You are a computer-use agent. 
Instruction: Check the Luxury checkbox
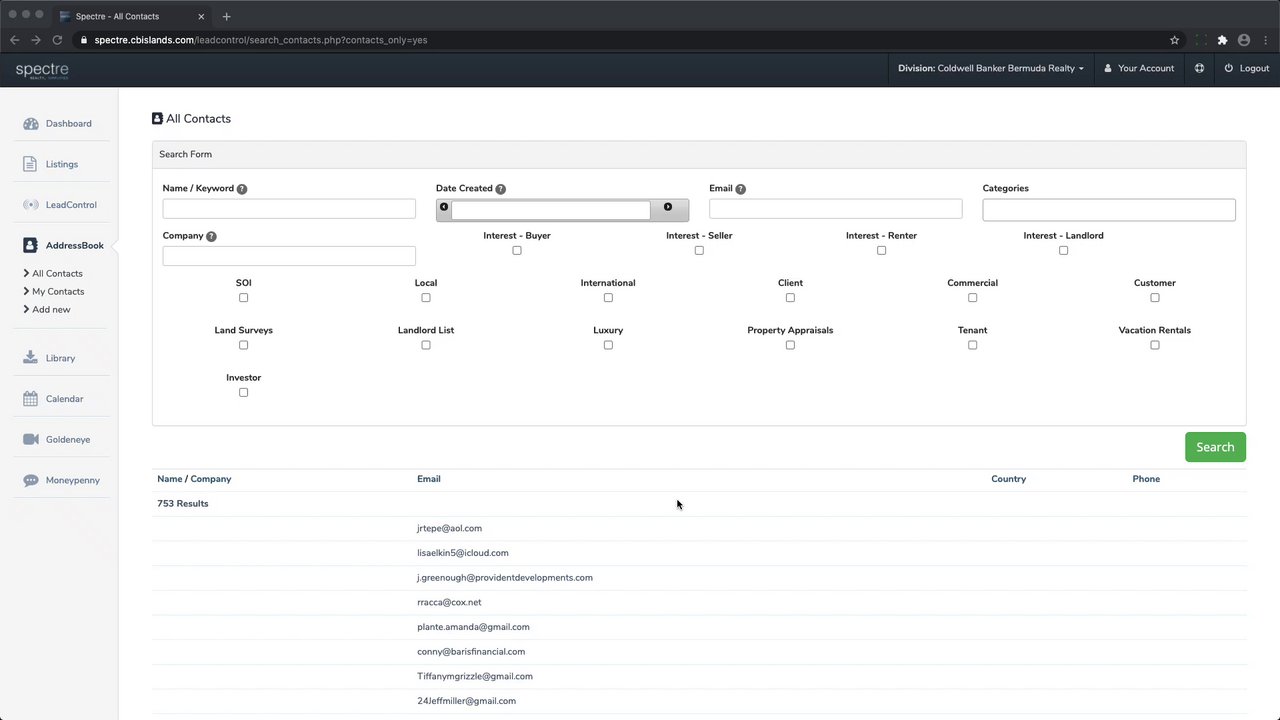pyautogui.click(x=608, y=345)
